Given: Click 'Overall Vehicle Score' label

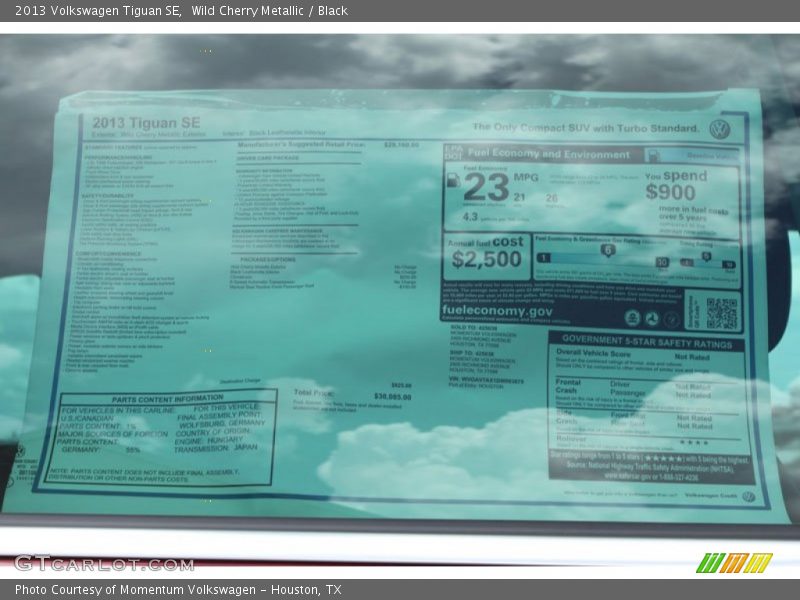Looking at the screenshot, I should click(x=593, y=353).
